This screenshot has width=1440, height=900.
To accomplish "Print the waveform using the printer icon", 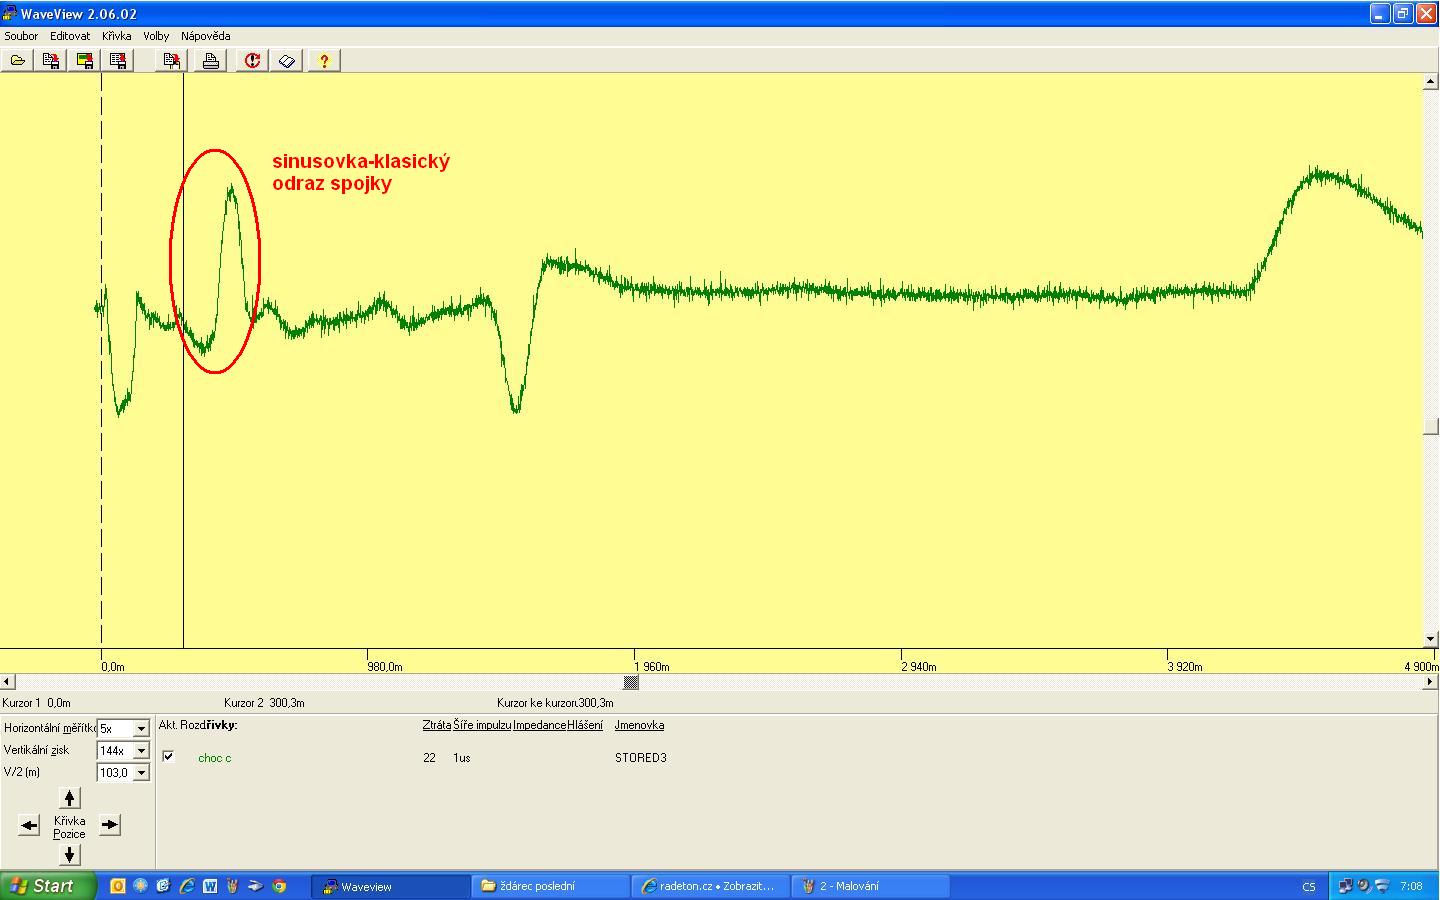I will tap(210, 61).
